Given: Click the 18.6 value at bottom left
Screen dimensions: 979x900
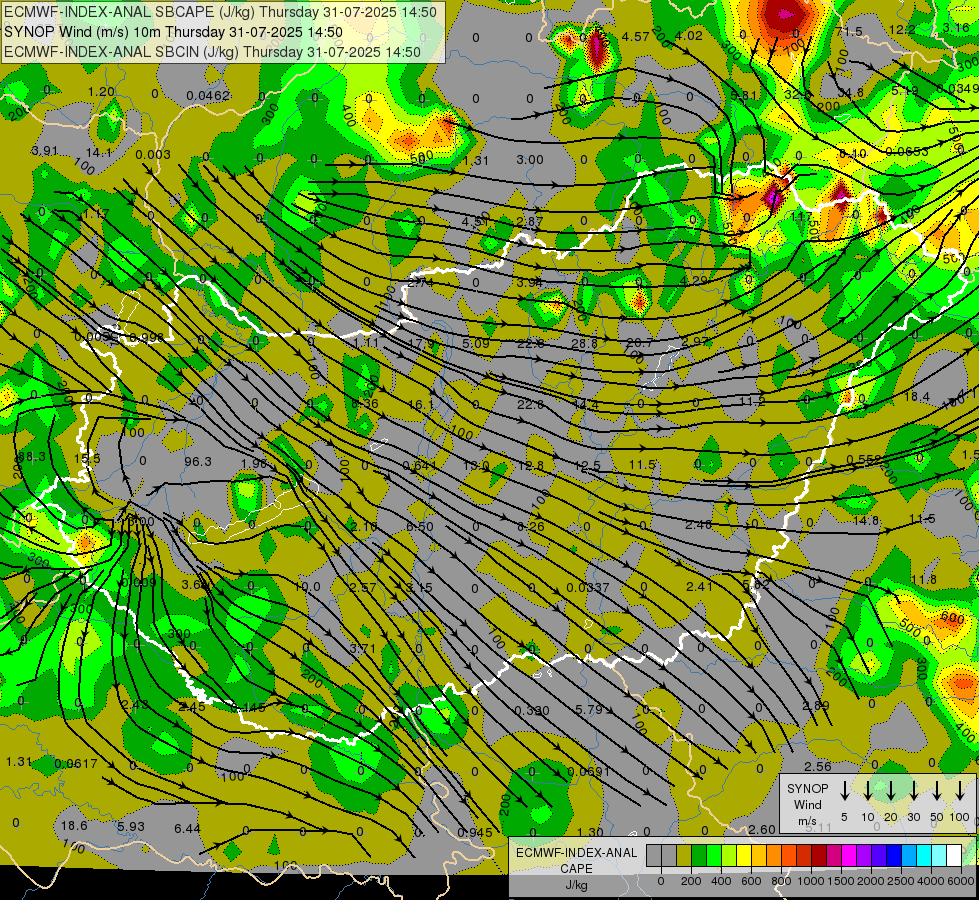Looking at the screenshot, I should tap(74, 826).
